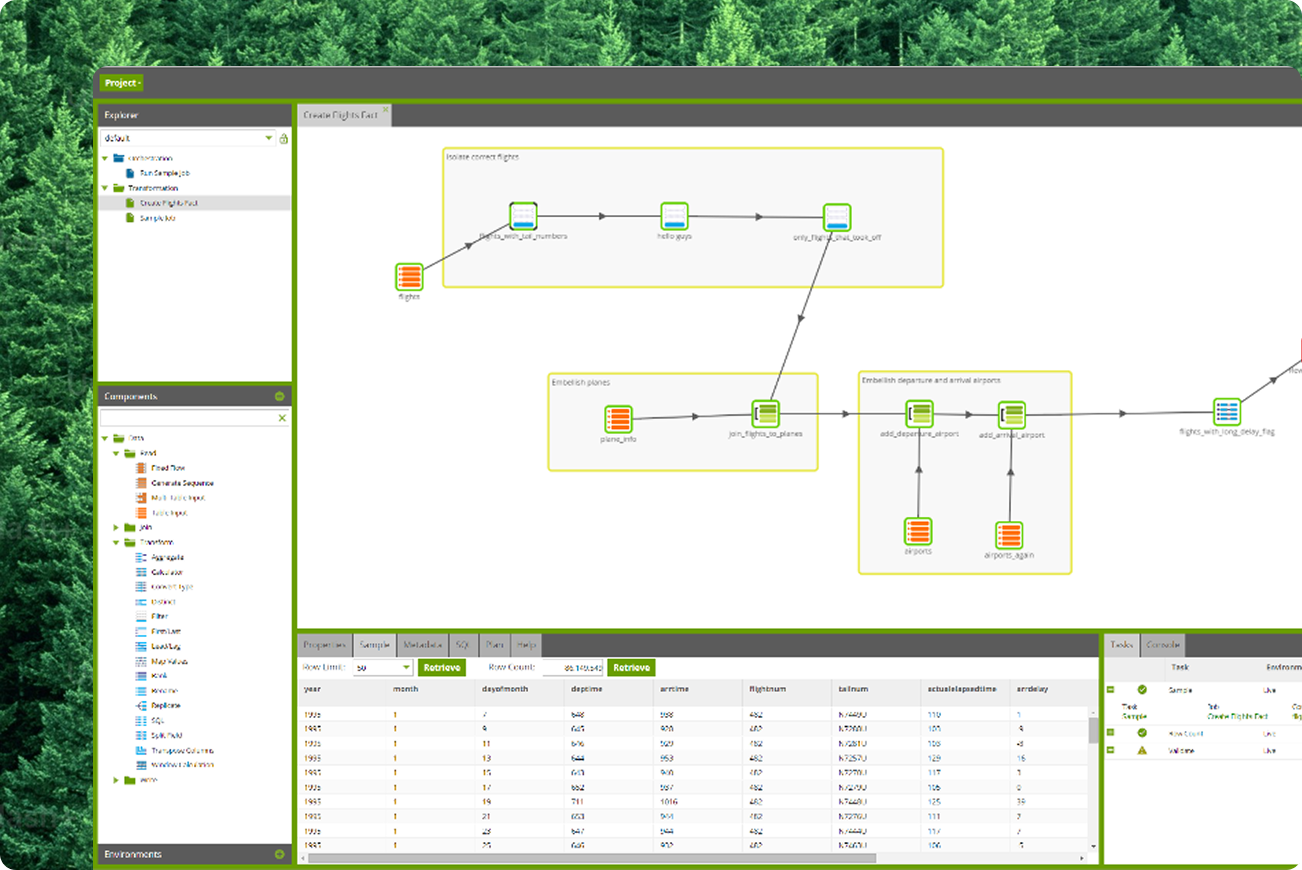
Task: Pick the Replicate component icon
Action: 142,706
